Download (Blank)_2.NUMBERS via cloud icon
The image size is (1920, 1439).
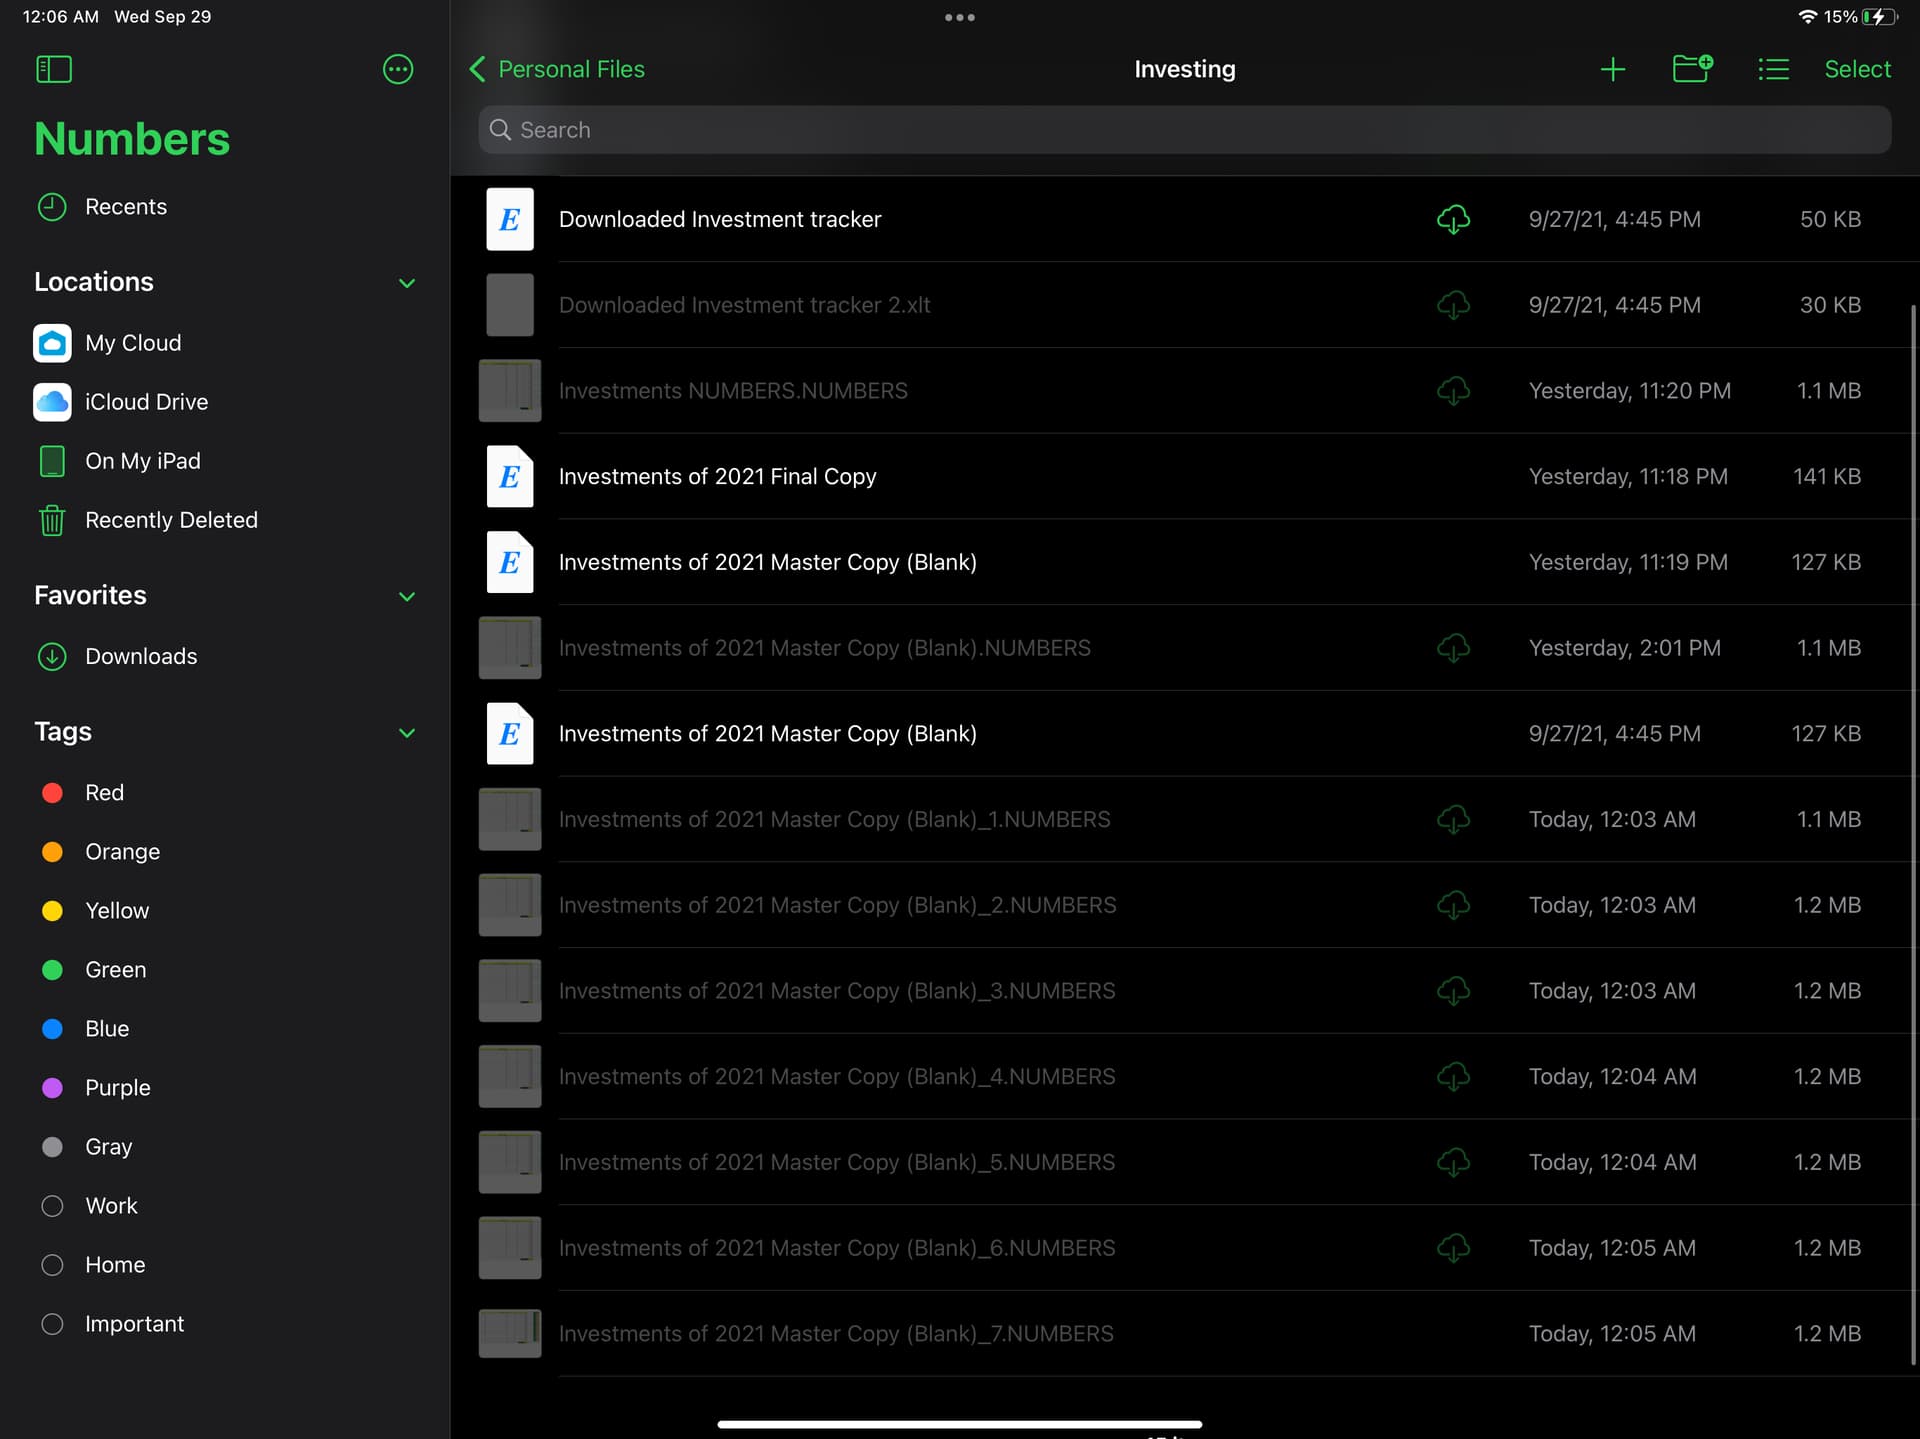pyautogui.click(x=1453, y=906)
